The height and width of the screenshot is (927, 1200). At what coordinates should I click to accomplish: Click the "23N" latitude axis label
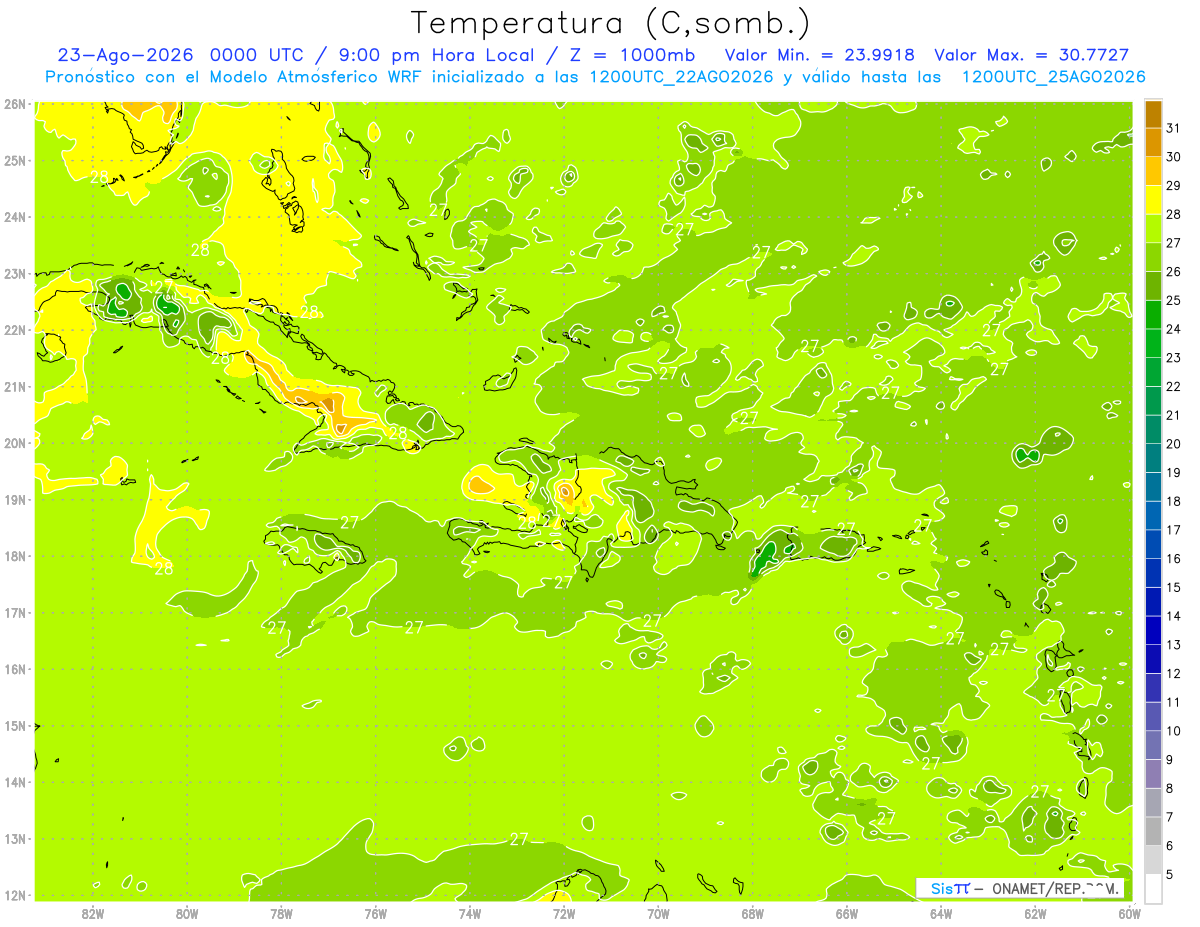14,274
